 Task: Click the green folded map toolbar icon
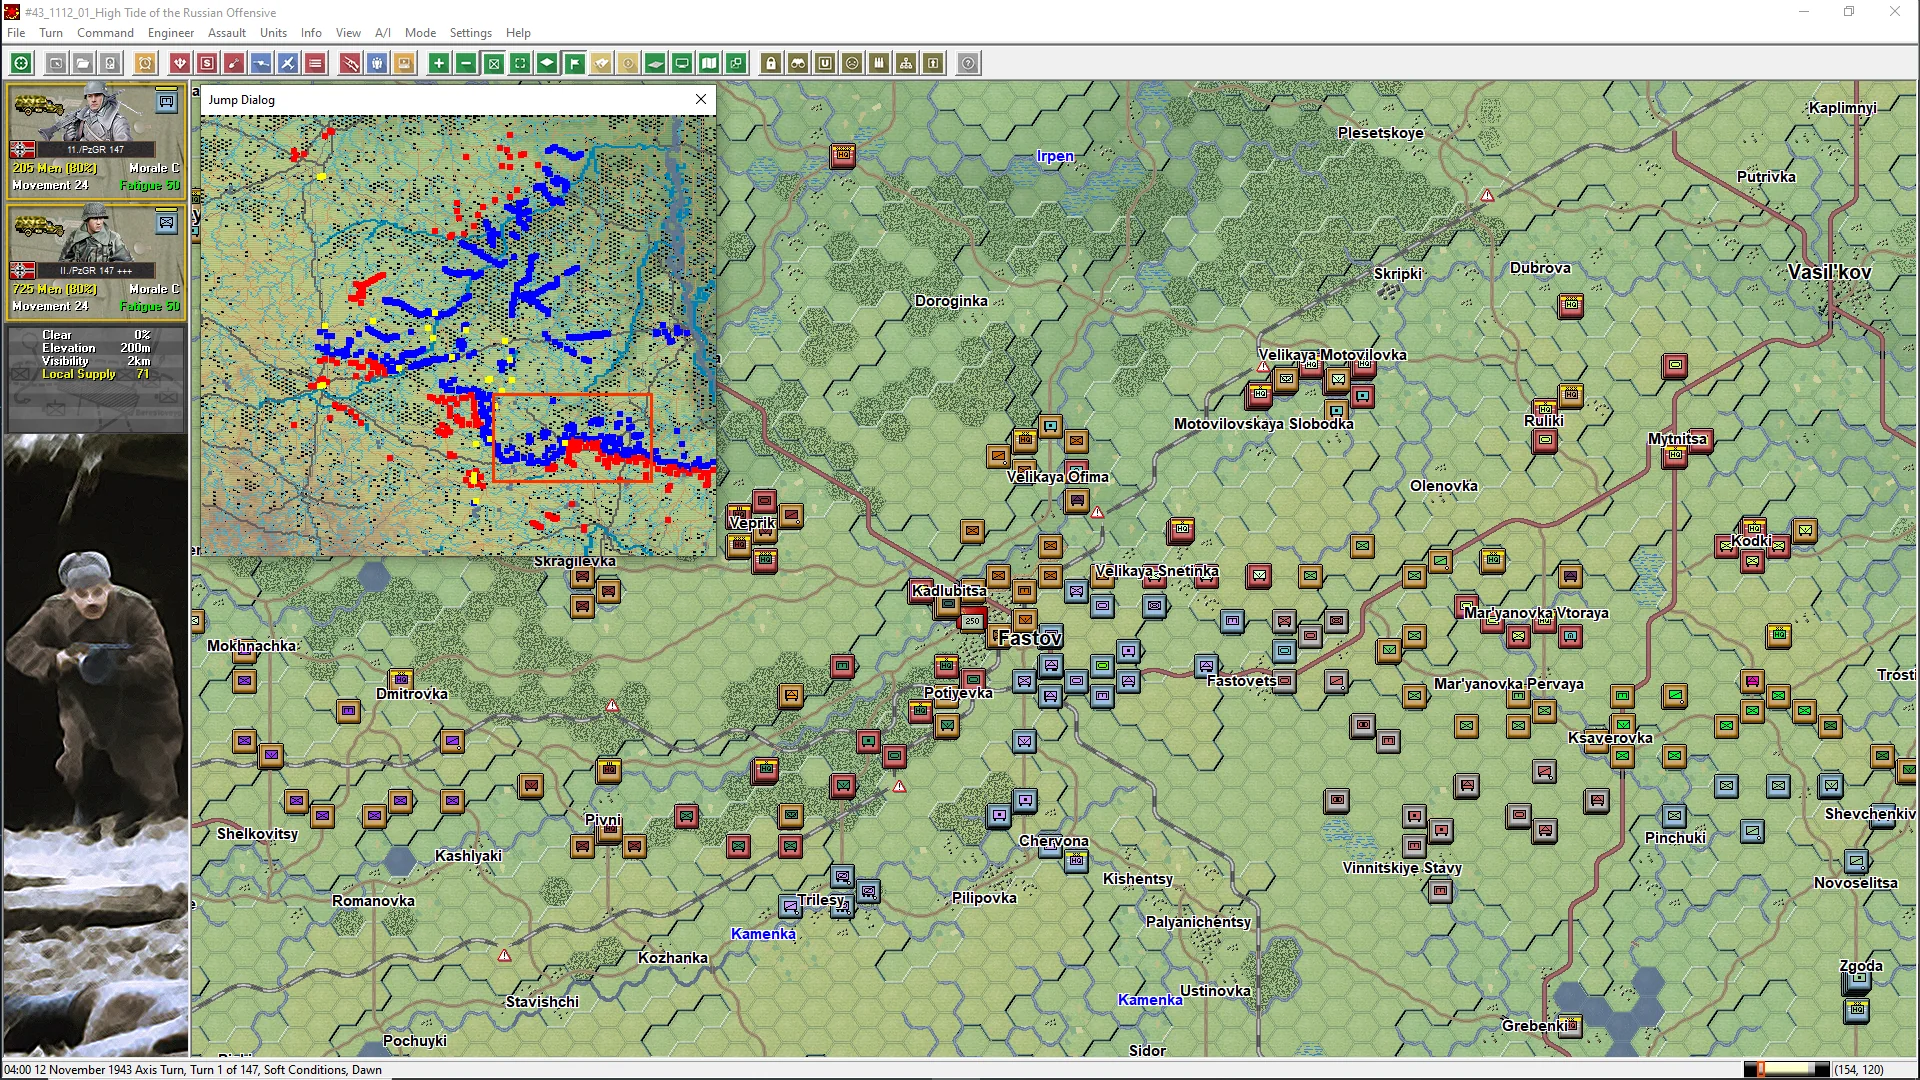(709, 64)
